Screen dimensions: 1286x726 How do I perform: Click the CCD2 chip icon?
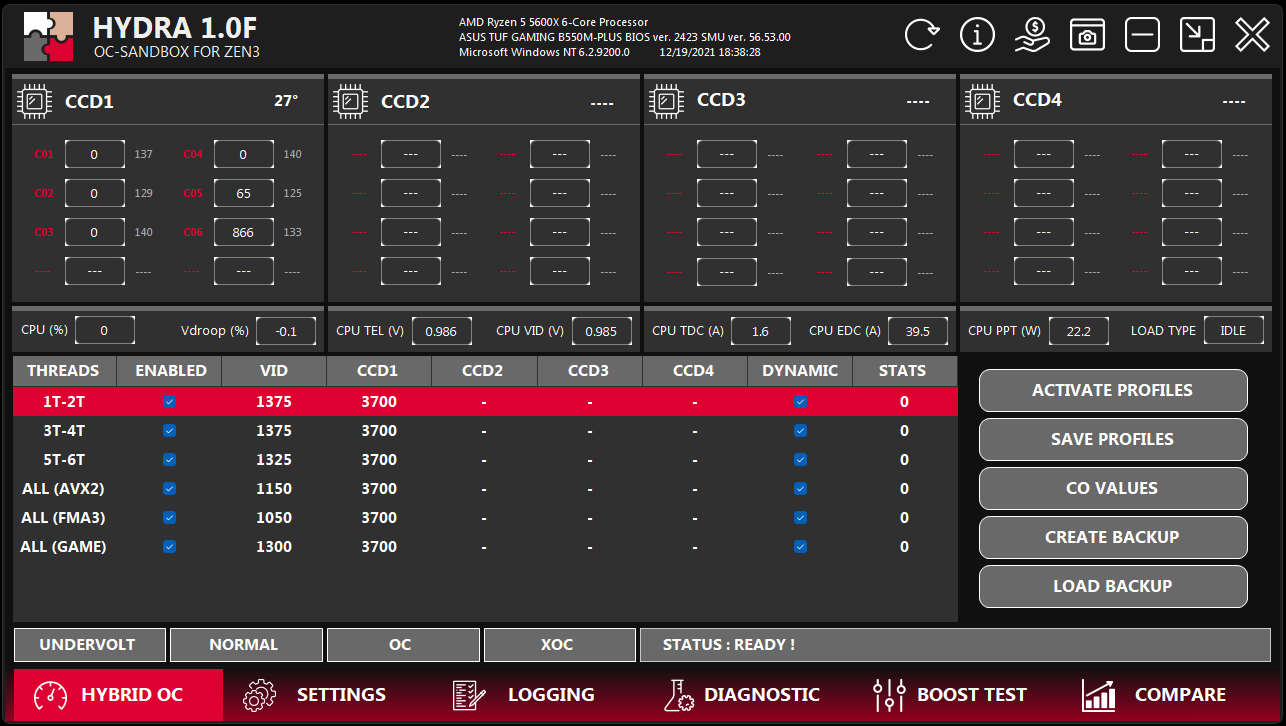click(351, 101)
